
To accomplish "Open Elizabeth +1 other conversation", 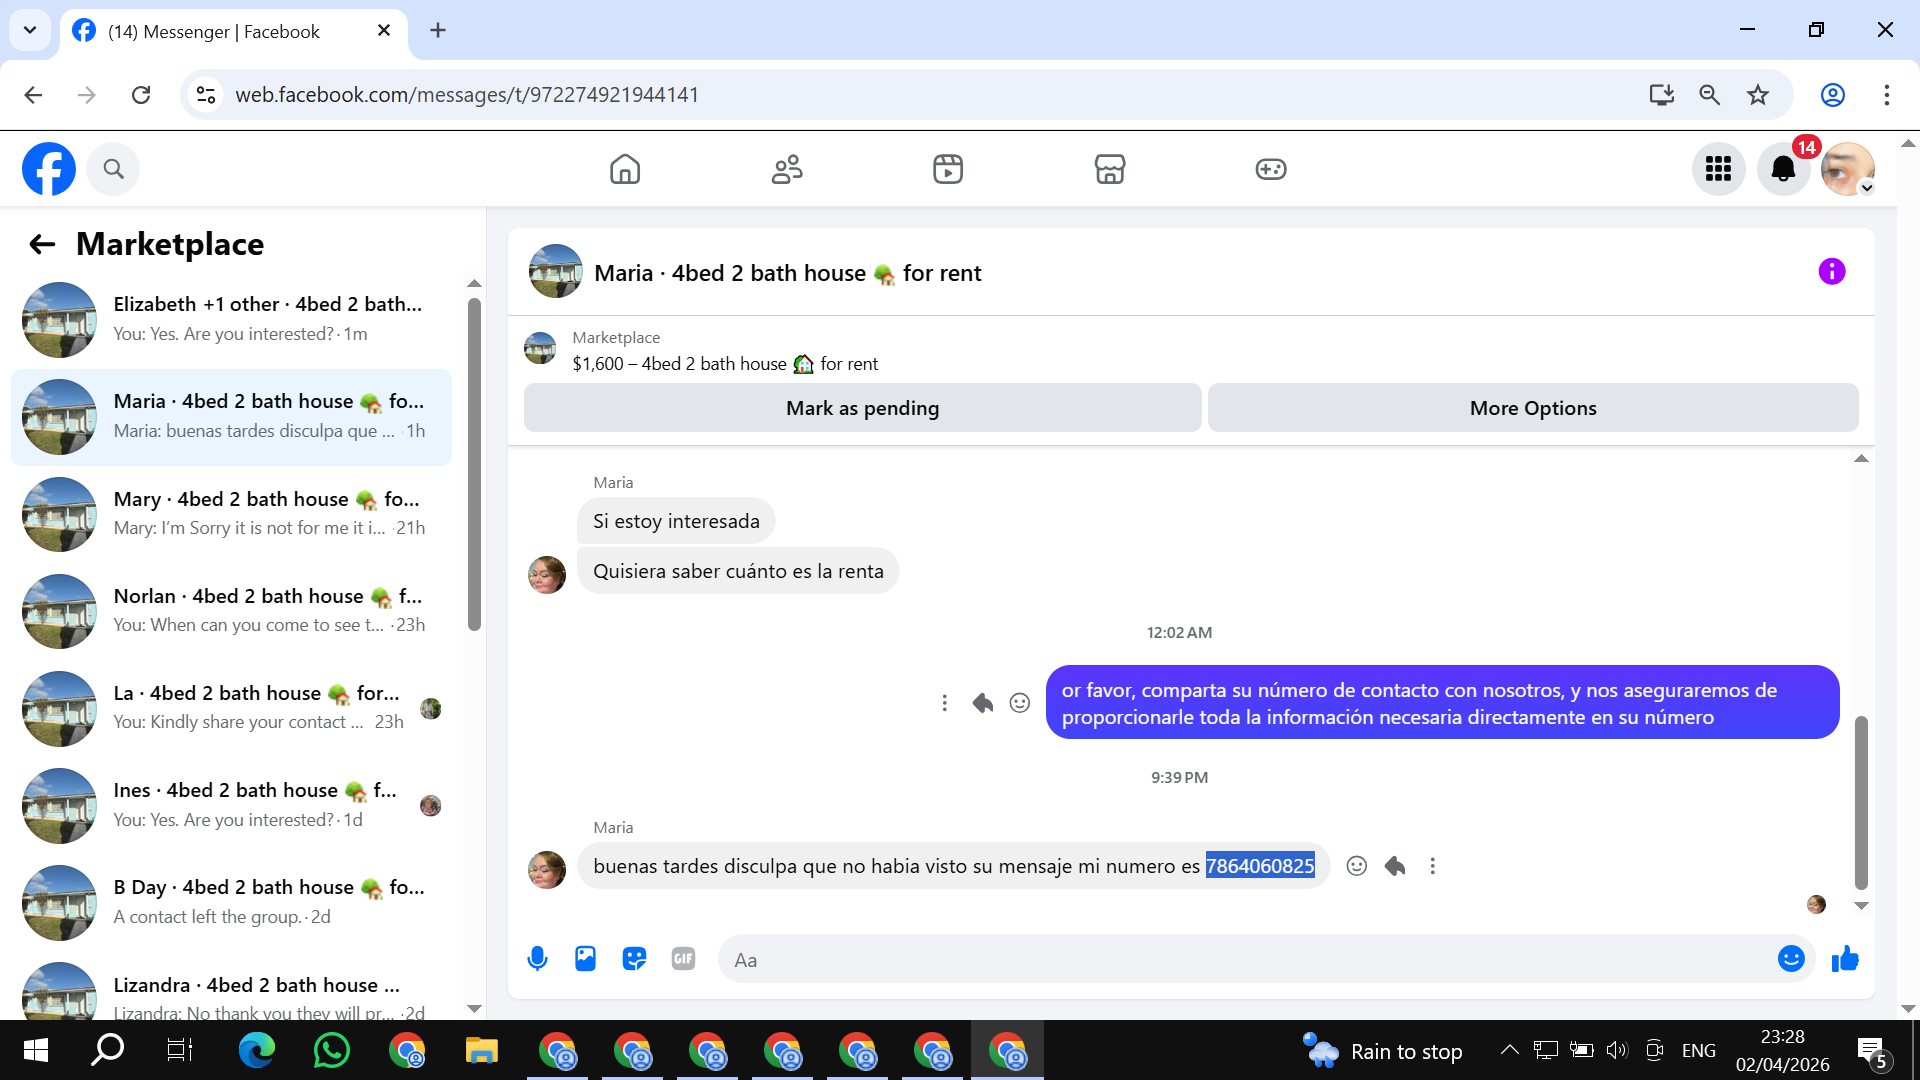I will tap(232, 319).
